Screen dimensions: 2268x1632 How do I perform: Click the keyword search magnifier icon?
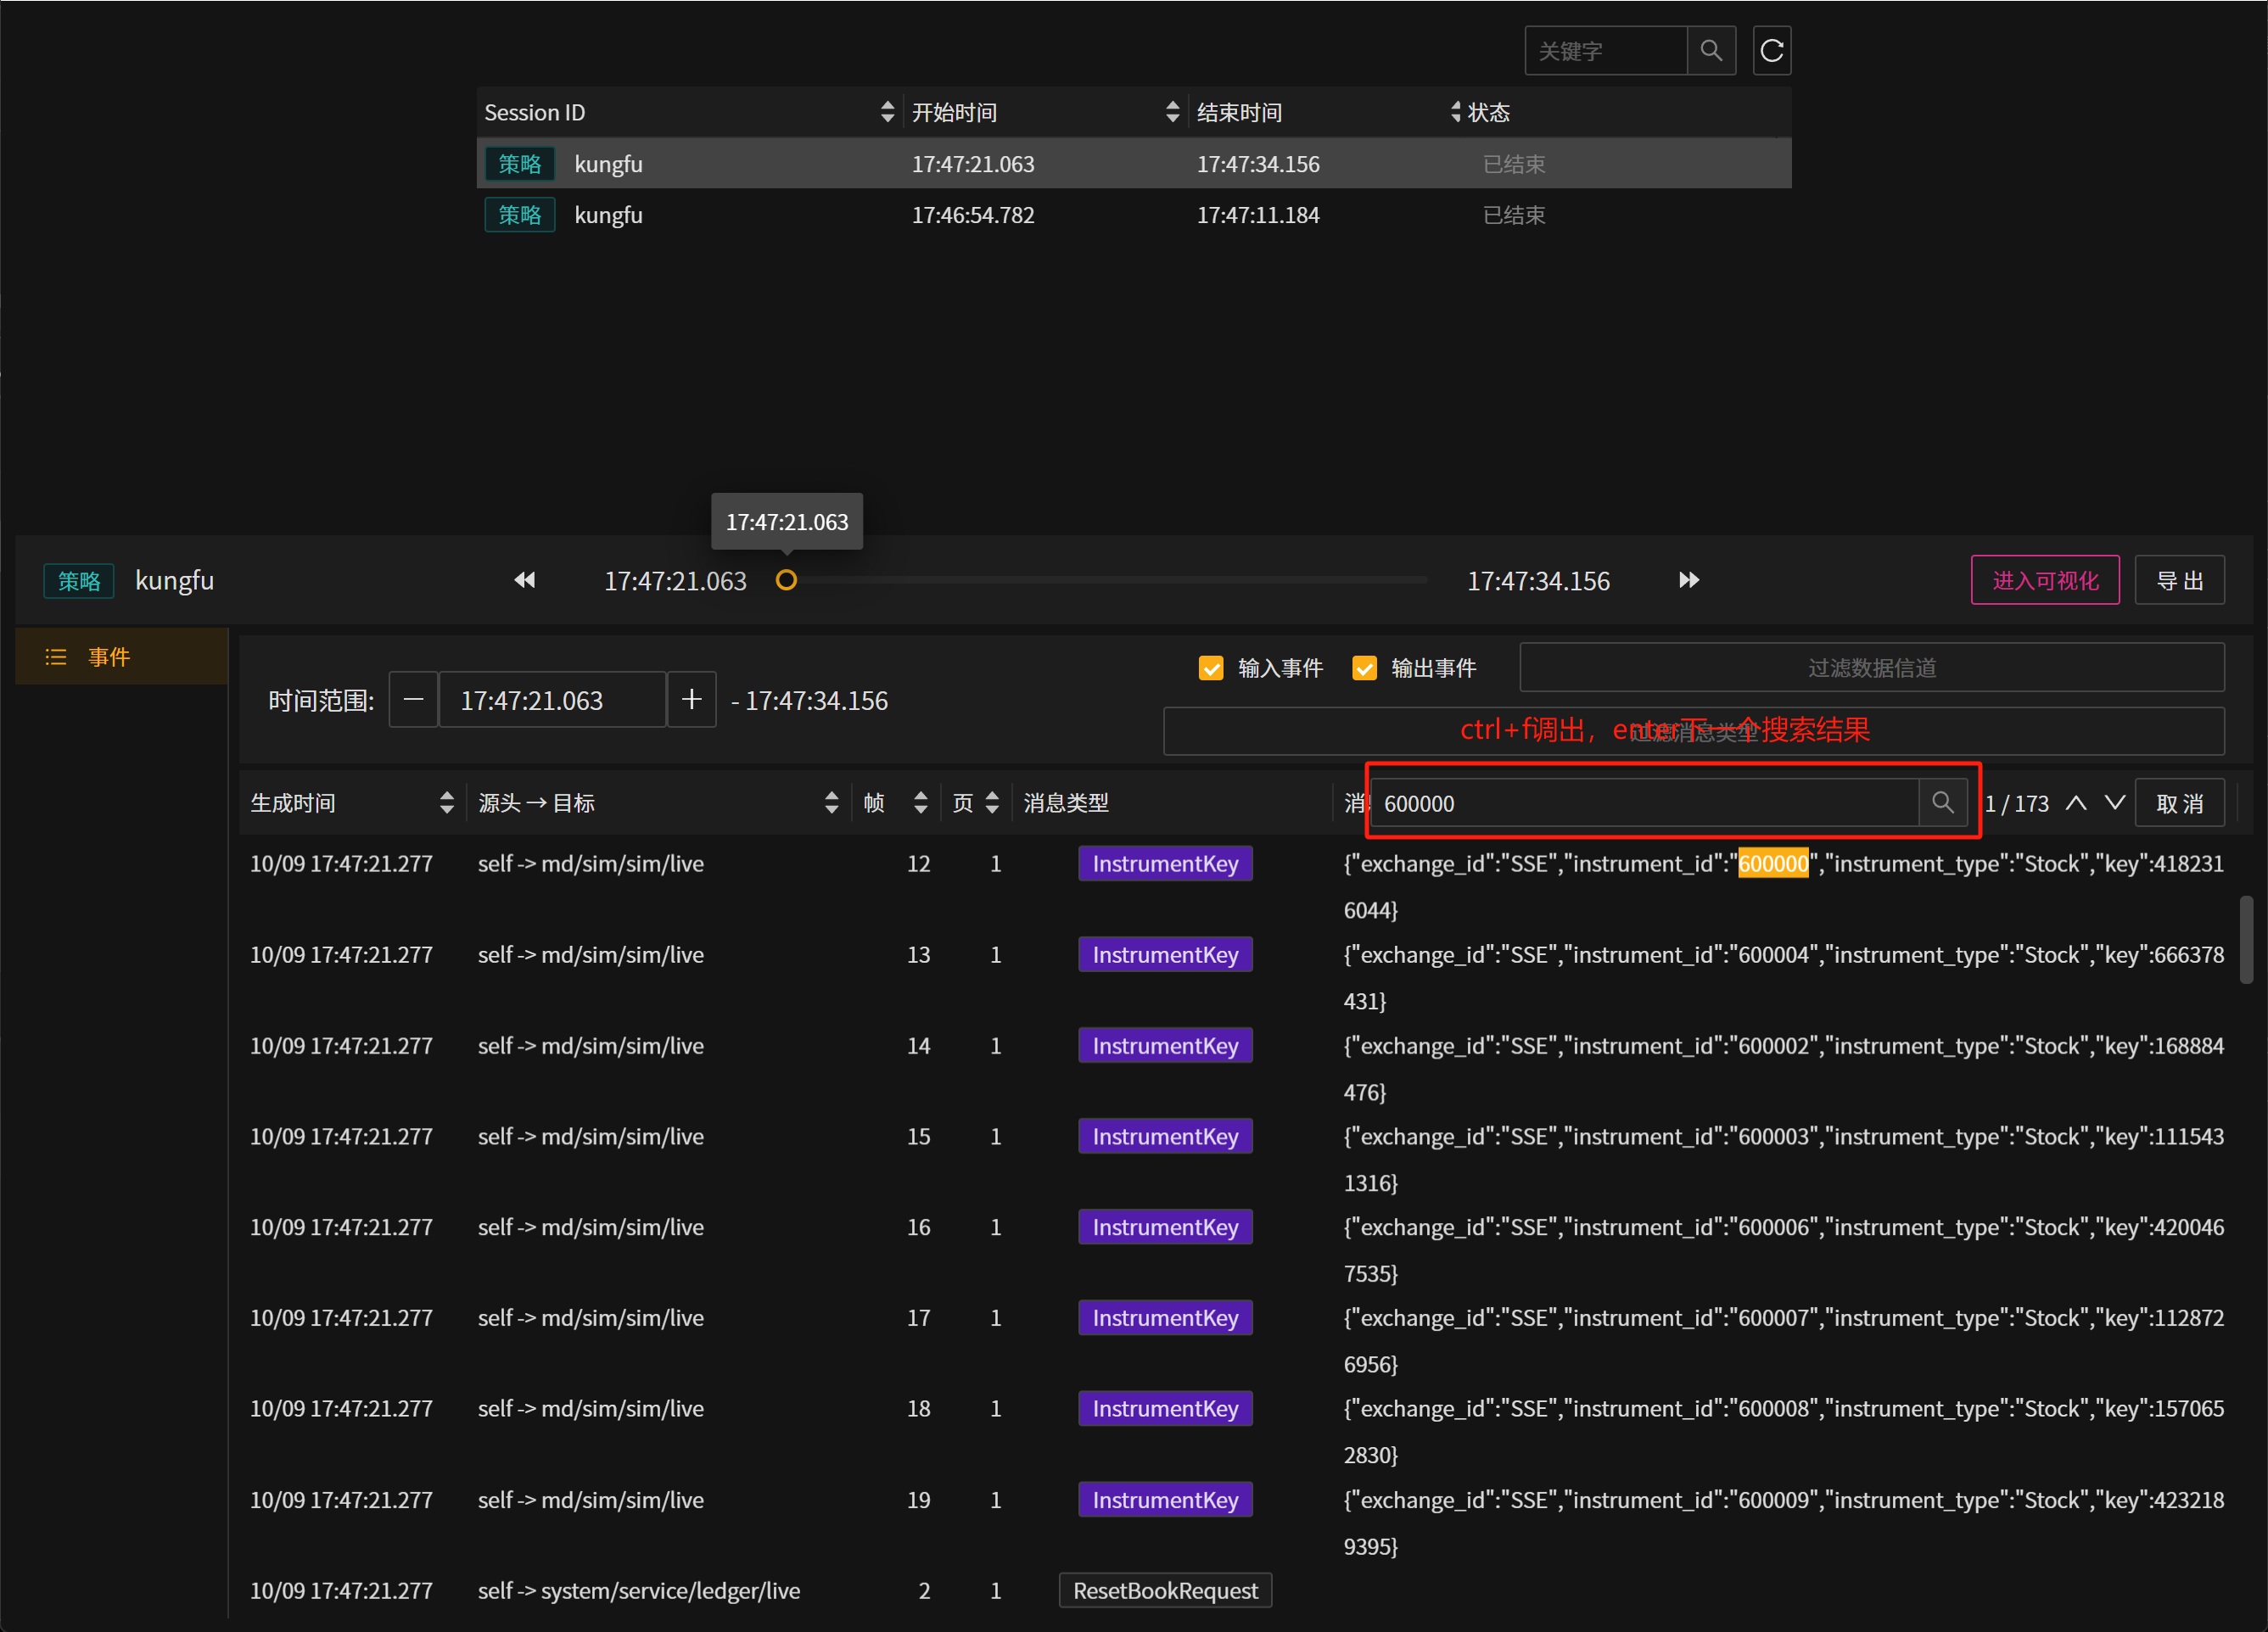pyautogui.click(x=1710, y=50)
